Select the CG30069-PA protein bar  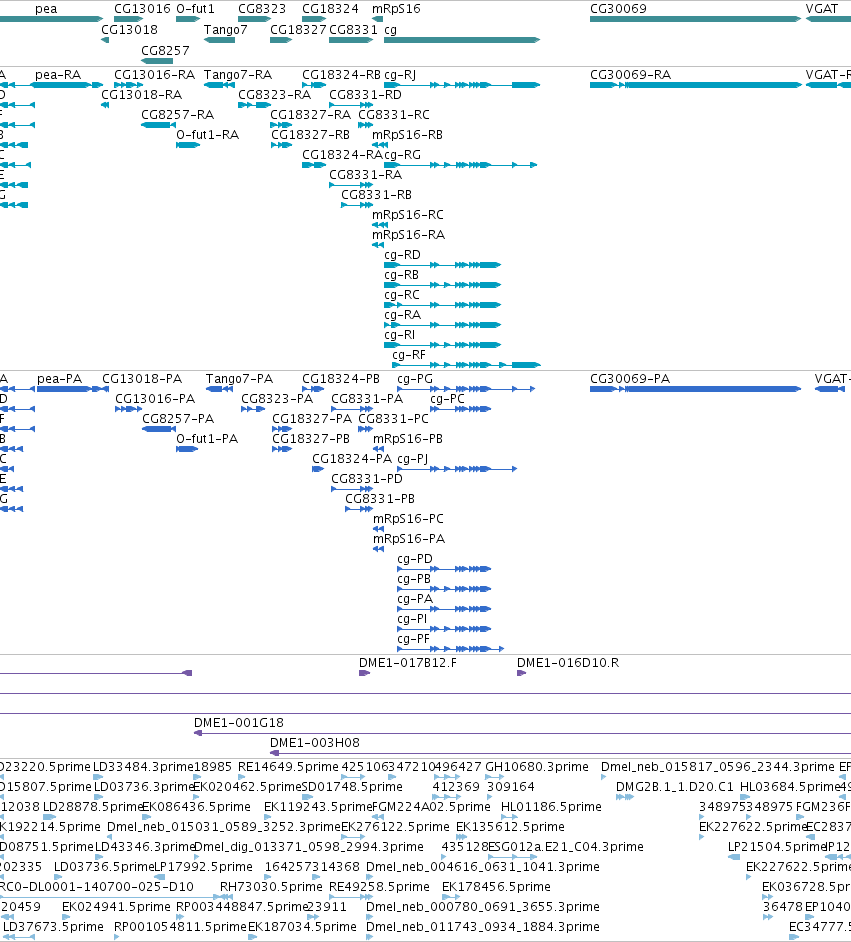[x=695, y=389]
